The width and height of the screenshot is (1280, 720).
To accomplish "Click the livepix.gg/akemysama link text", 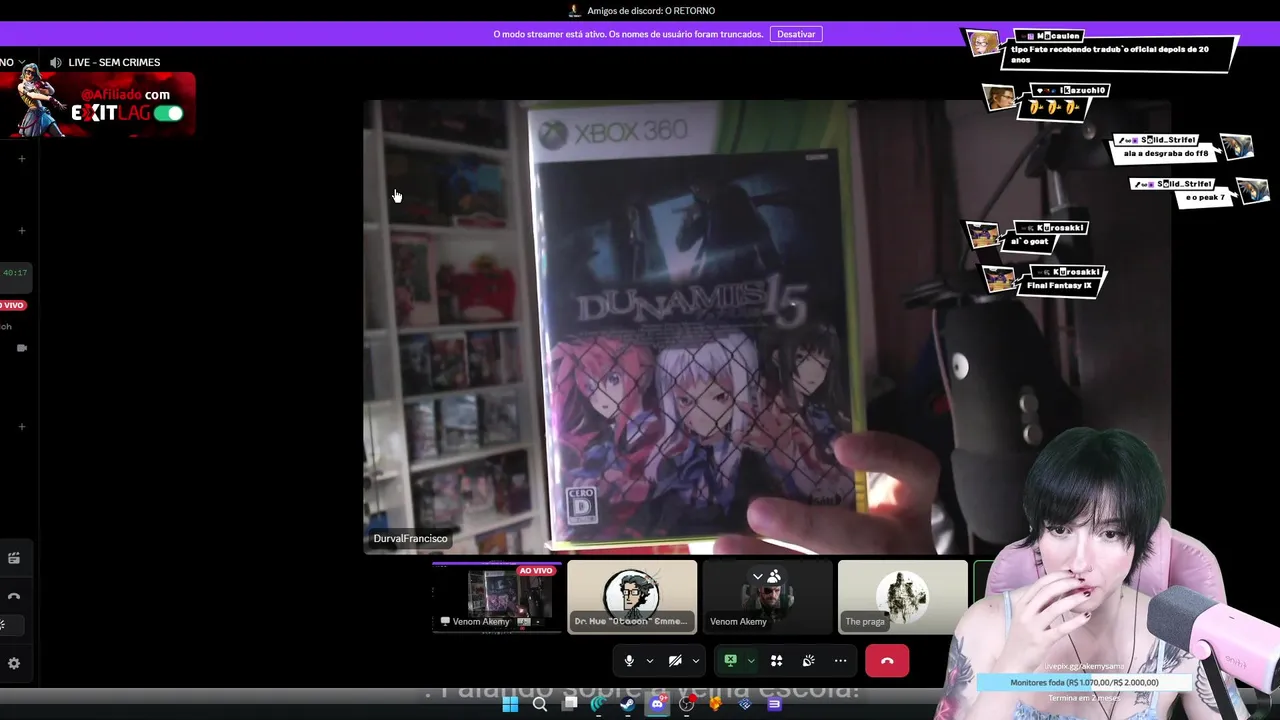I will tap(1086, 666).
